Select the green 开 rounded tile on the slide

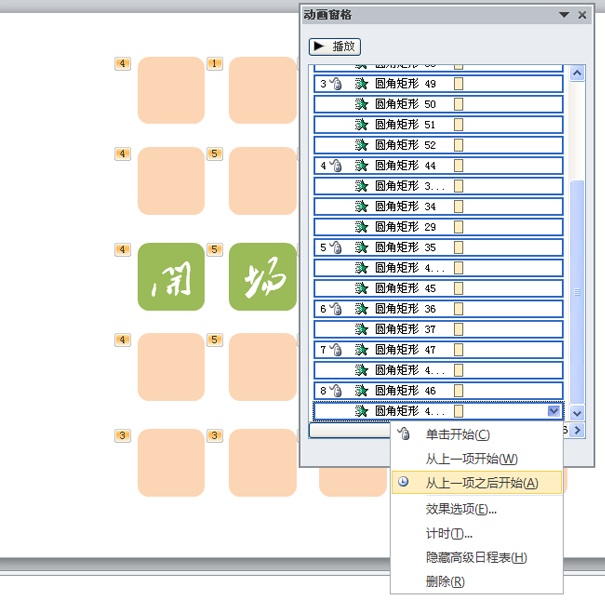171,277
